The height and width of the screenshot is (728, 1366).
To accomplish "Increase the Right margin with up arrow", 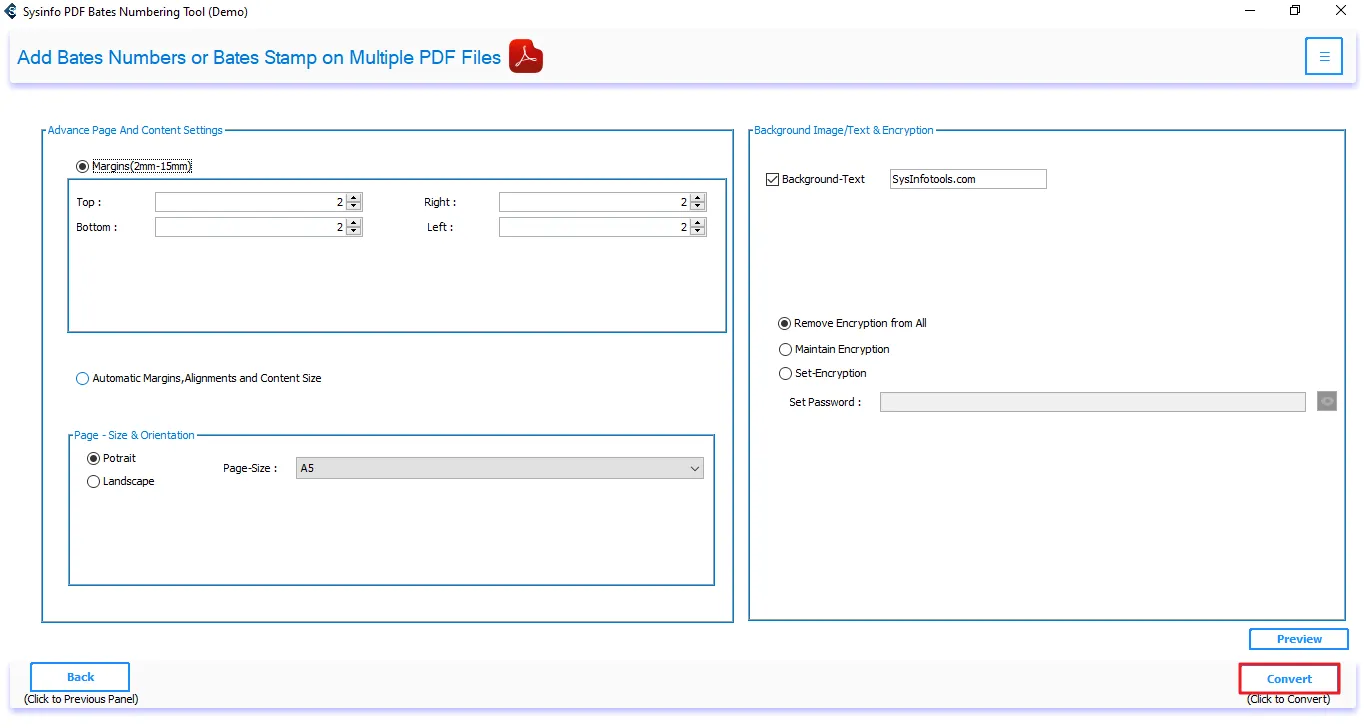I will point(698,198).
